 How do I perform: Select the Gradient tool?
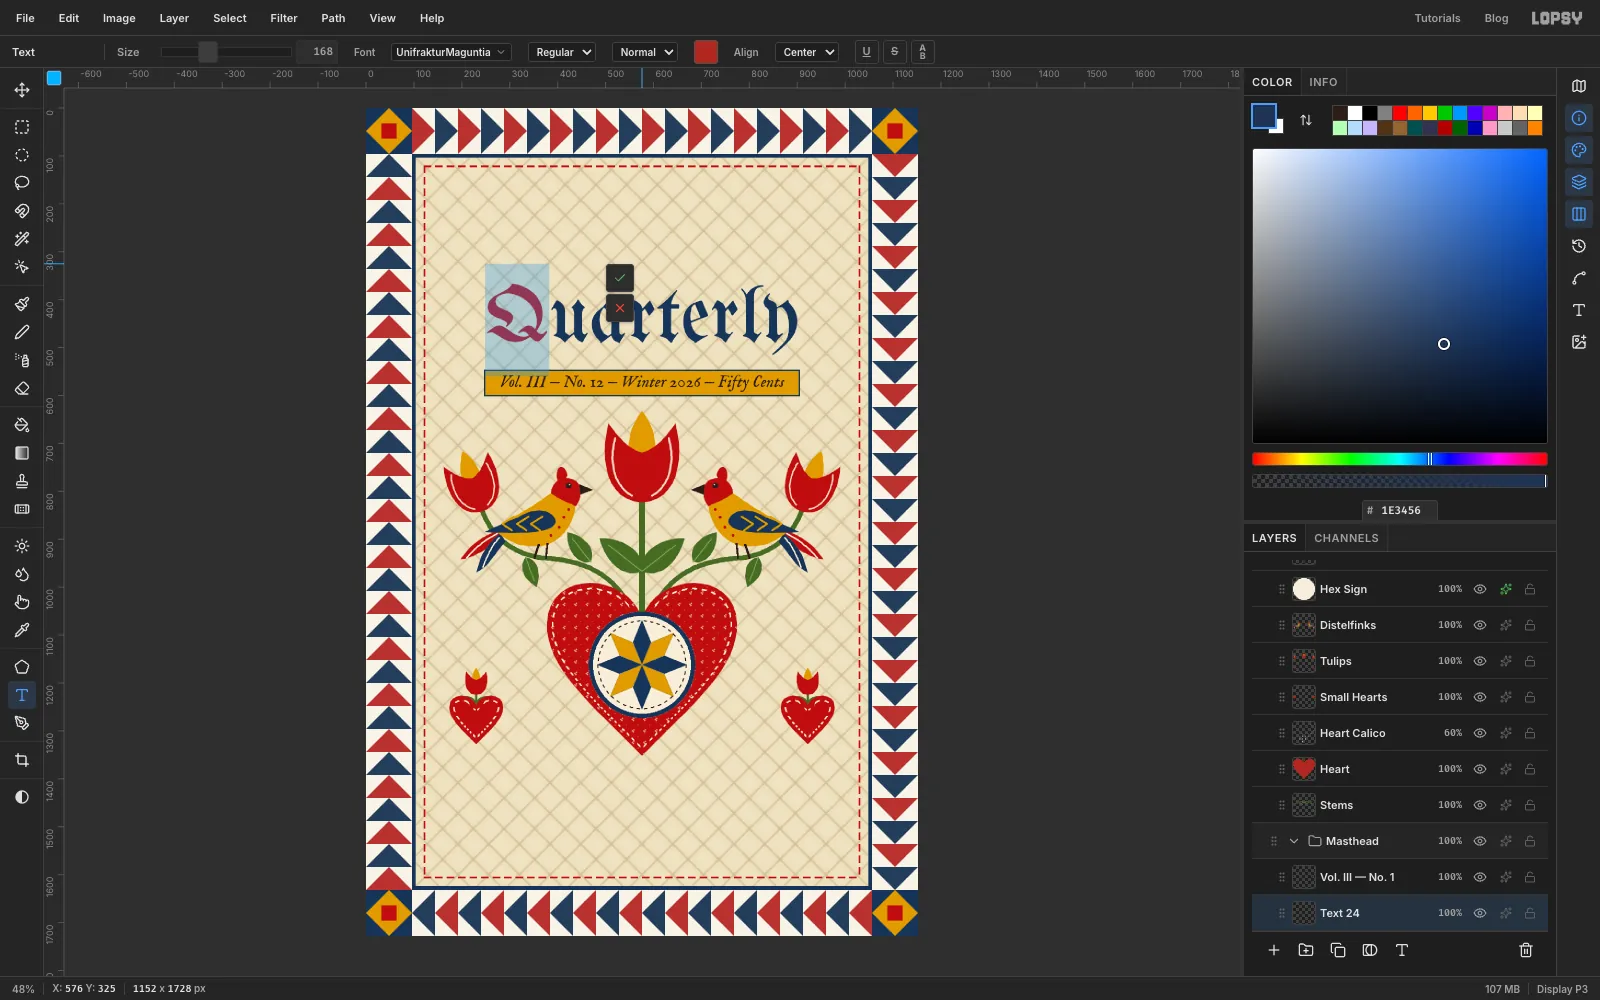tap(22, 453)
